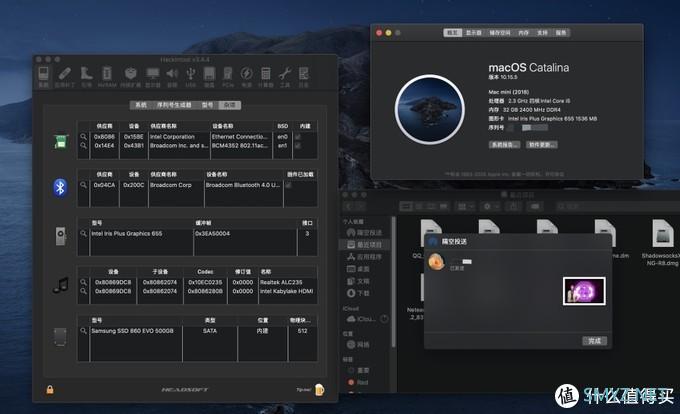Open the Calculator section in Hackintool
Screen dimensions: 680x414
(x=265, y=77)
